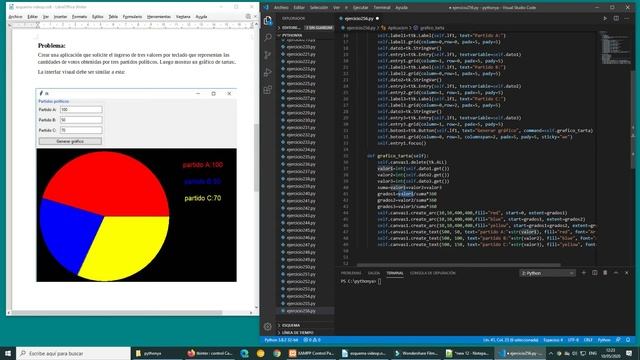Screen dimensions: 640x360
Task: Open the editor More Actions ellipsis
Action: (x=627, y=18)
